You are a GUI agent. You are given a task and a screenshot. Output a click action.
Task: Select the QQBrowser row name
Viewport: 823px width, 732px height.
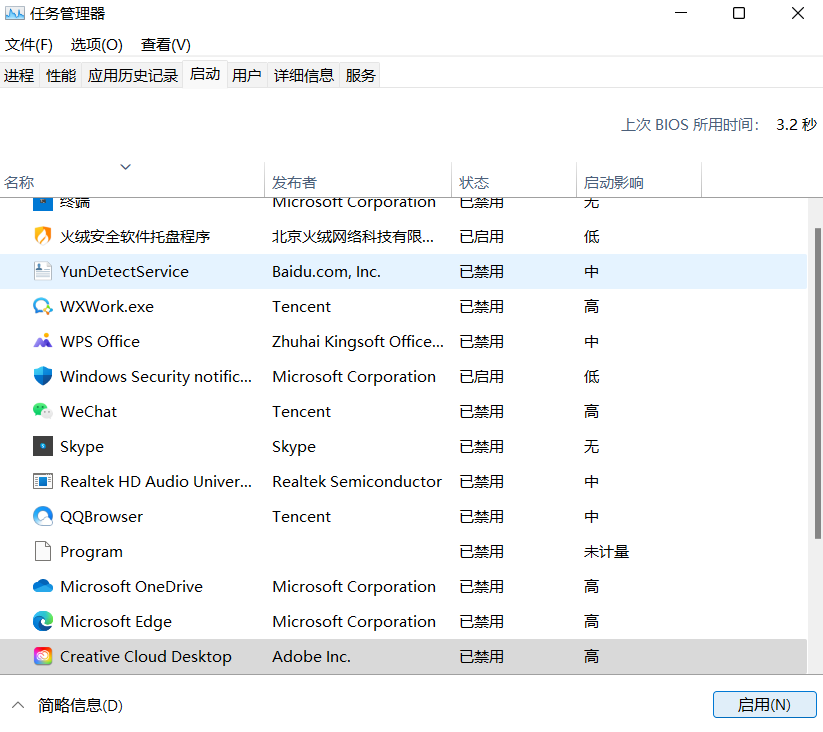click(x=101, y=517)
